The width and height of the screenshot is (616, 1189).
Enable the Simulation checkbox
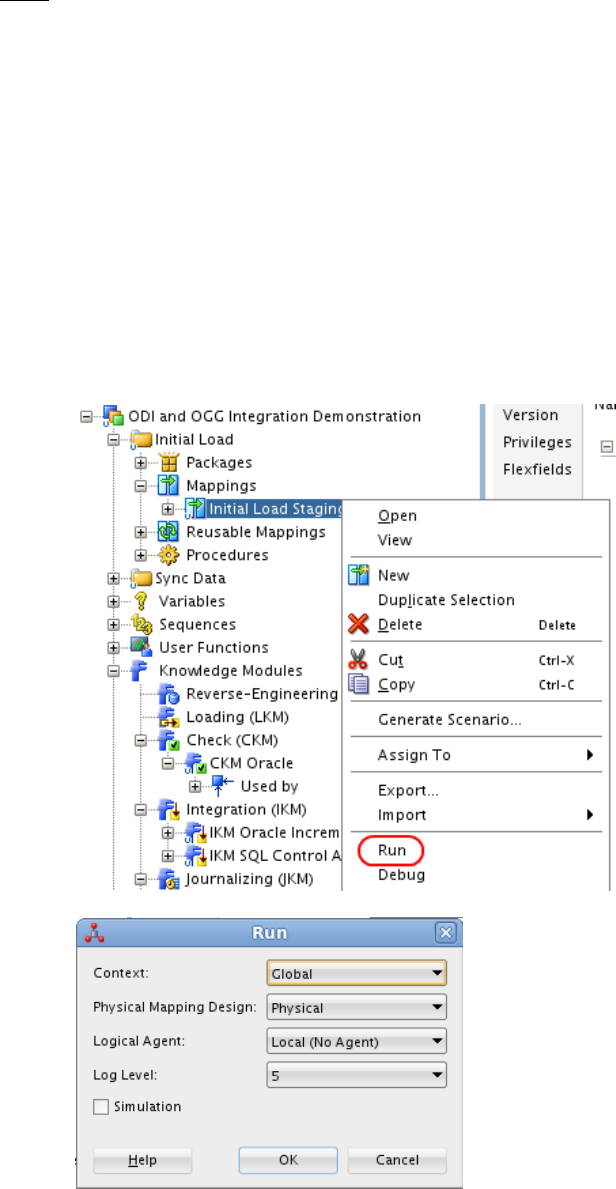(x=101, y=1107)
